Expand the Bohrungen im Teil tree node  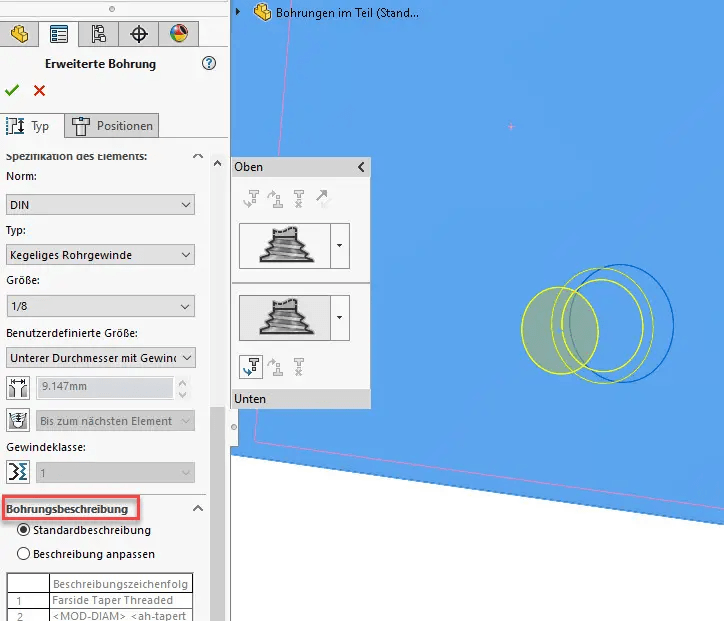(238, 12)
